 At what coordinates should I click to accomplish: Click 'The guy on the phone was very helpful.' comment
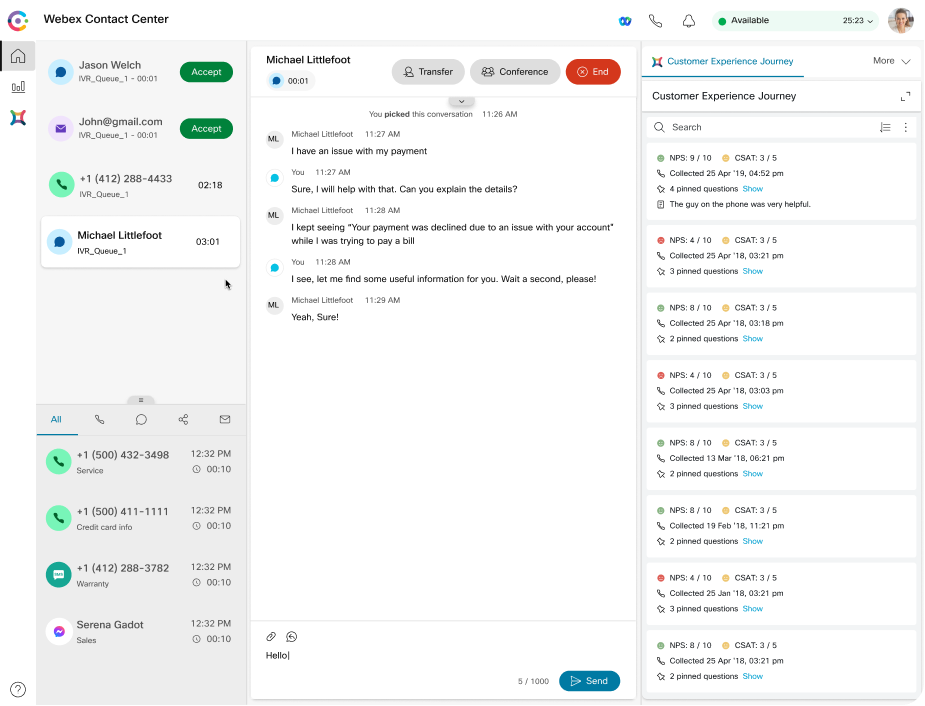740,204
